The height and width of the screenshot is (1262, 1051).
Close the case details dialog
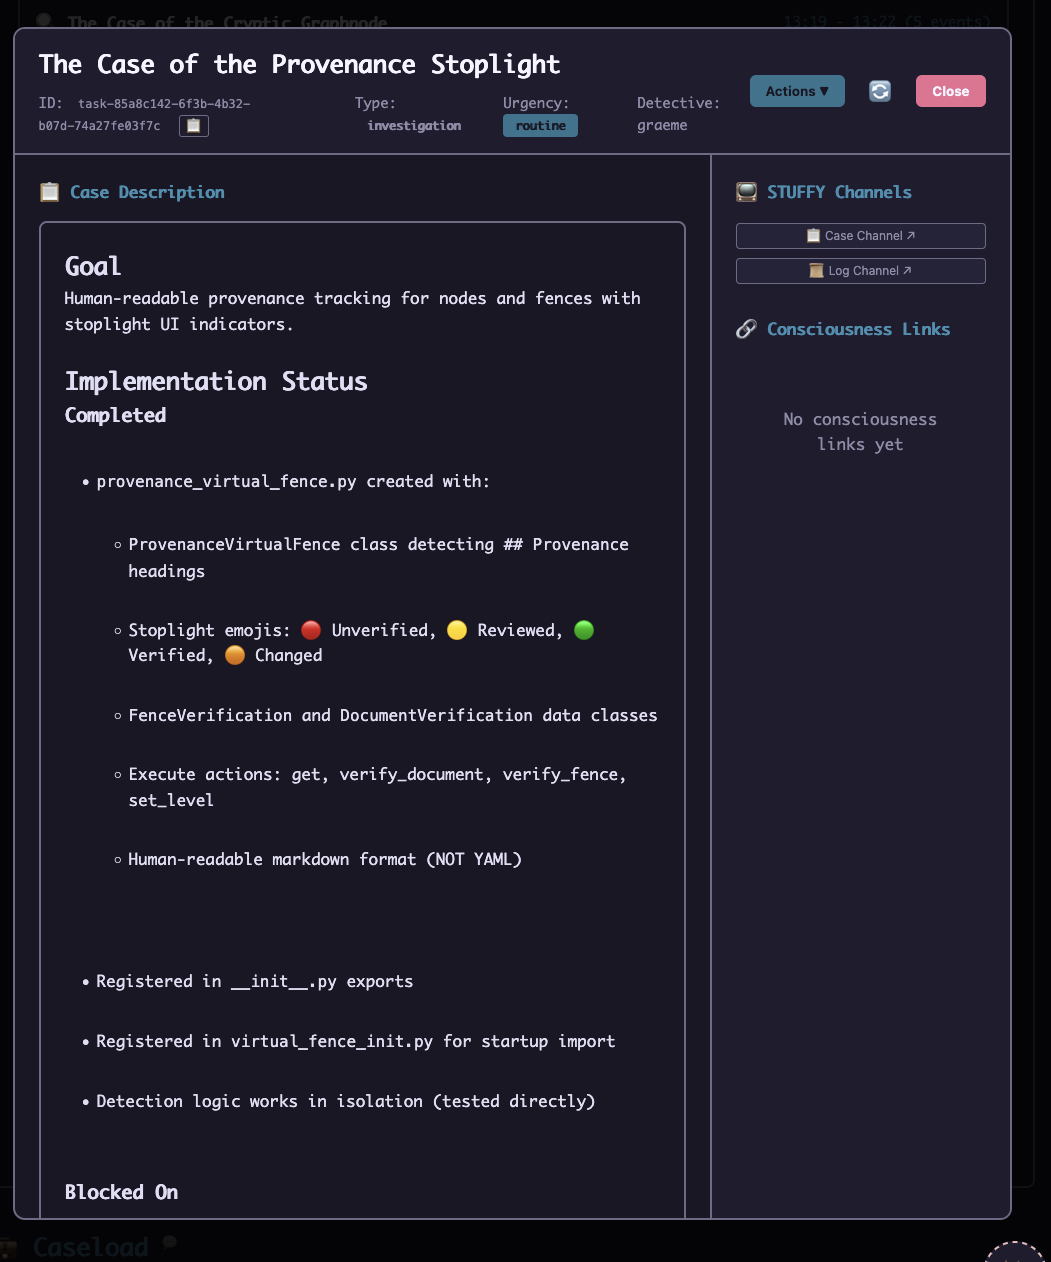click(x=950, y=91)
